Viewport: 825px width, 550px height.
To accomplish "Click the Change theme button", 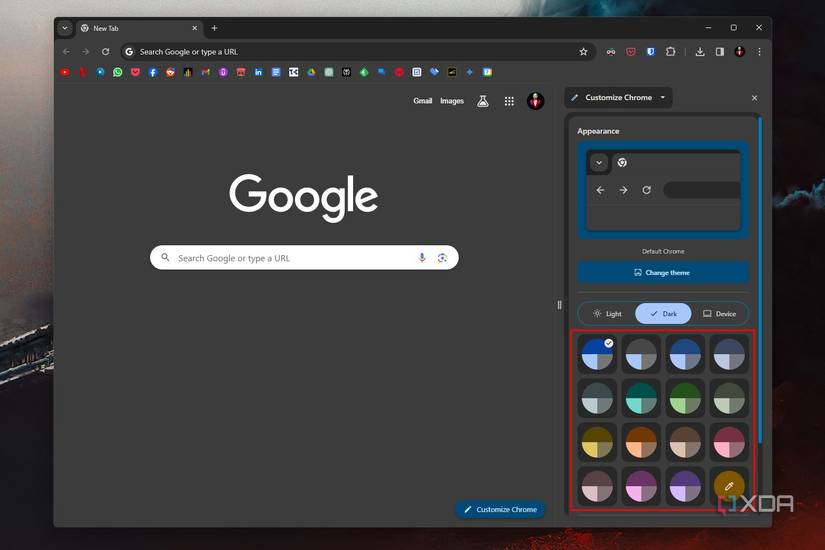I will pyautogui.click(x=662, y=272).
